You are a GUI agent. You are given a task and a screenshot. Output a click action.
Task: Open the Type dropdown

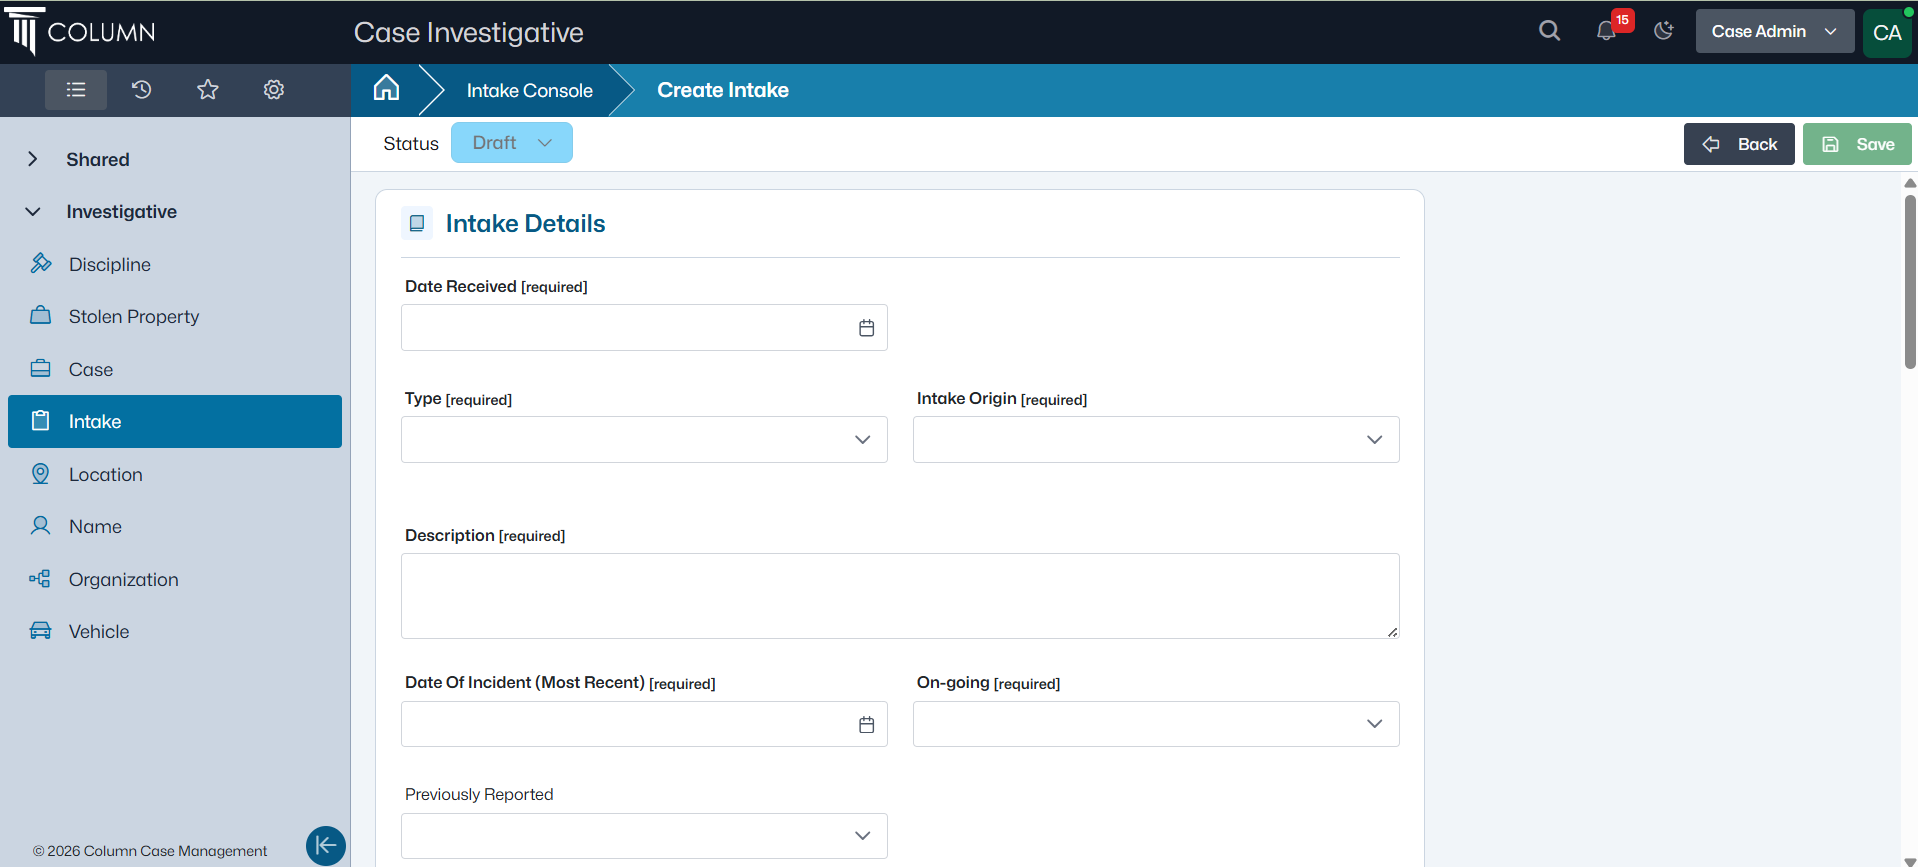[x=644, y=440]
